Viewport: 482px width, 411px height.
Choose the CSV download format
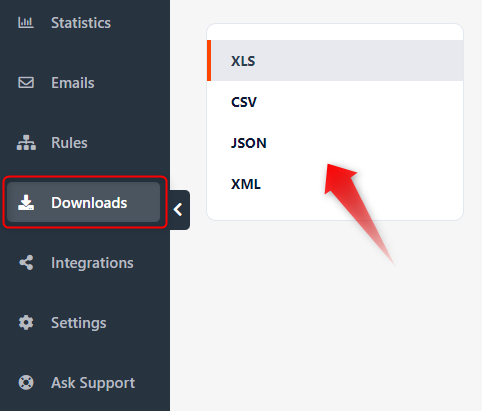[x=335, y=102]
